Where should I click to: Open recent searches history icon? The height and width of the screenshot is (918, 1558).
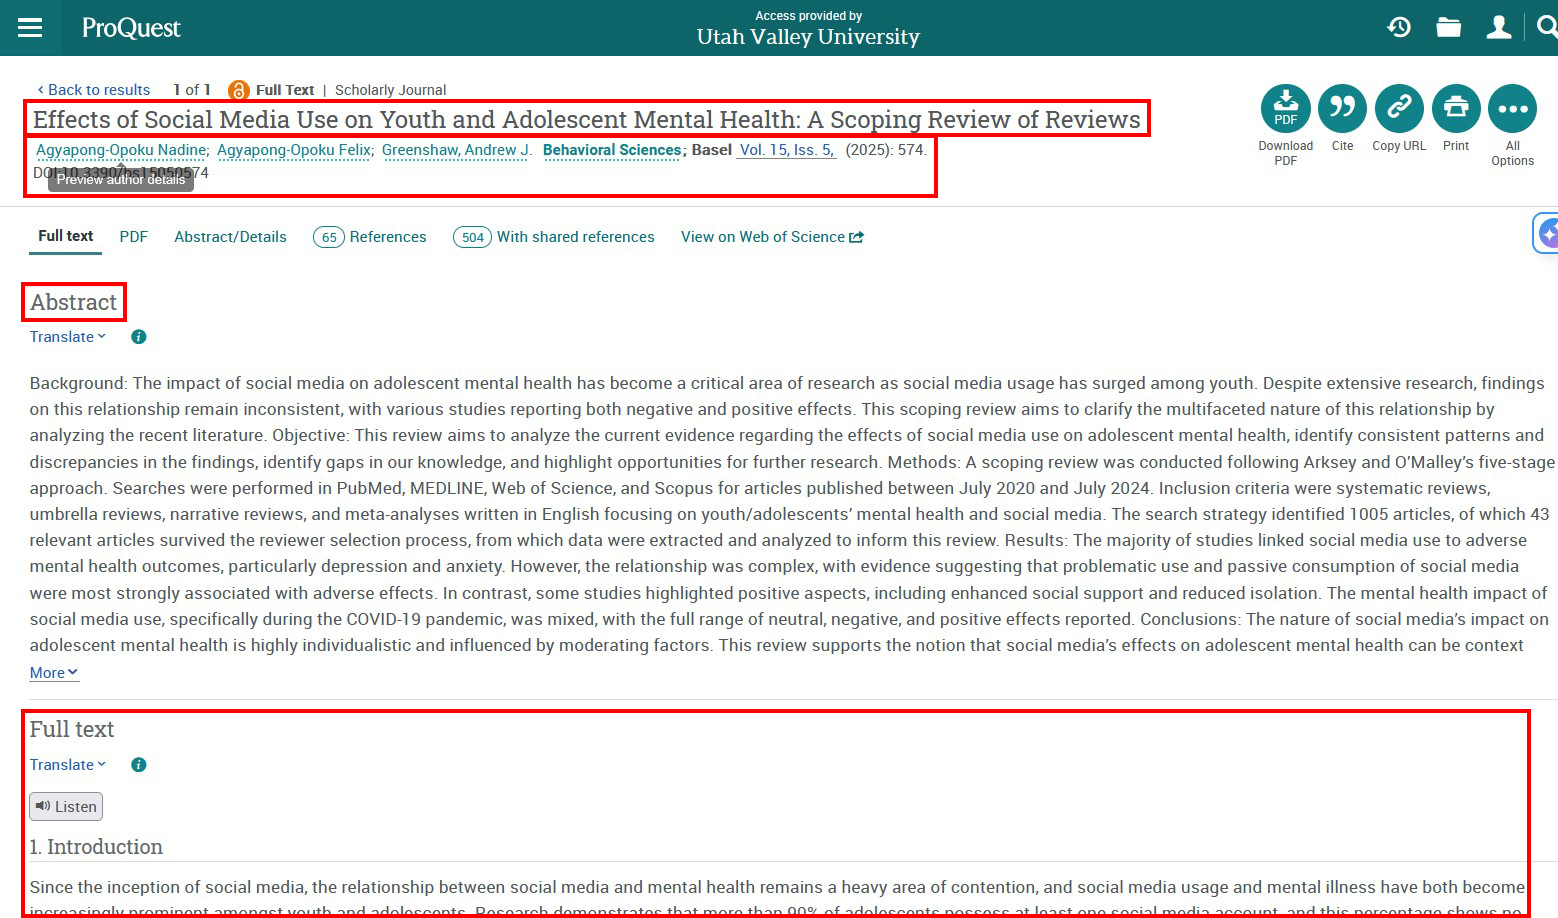coord(1399,27)
